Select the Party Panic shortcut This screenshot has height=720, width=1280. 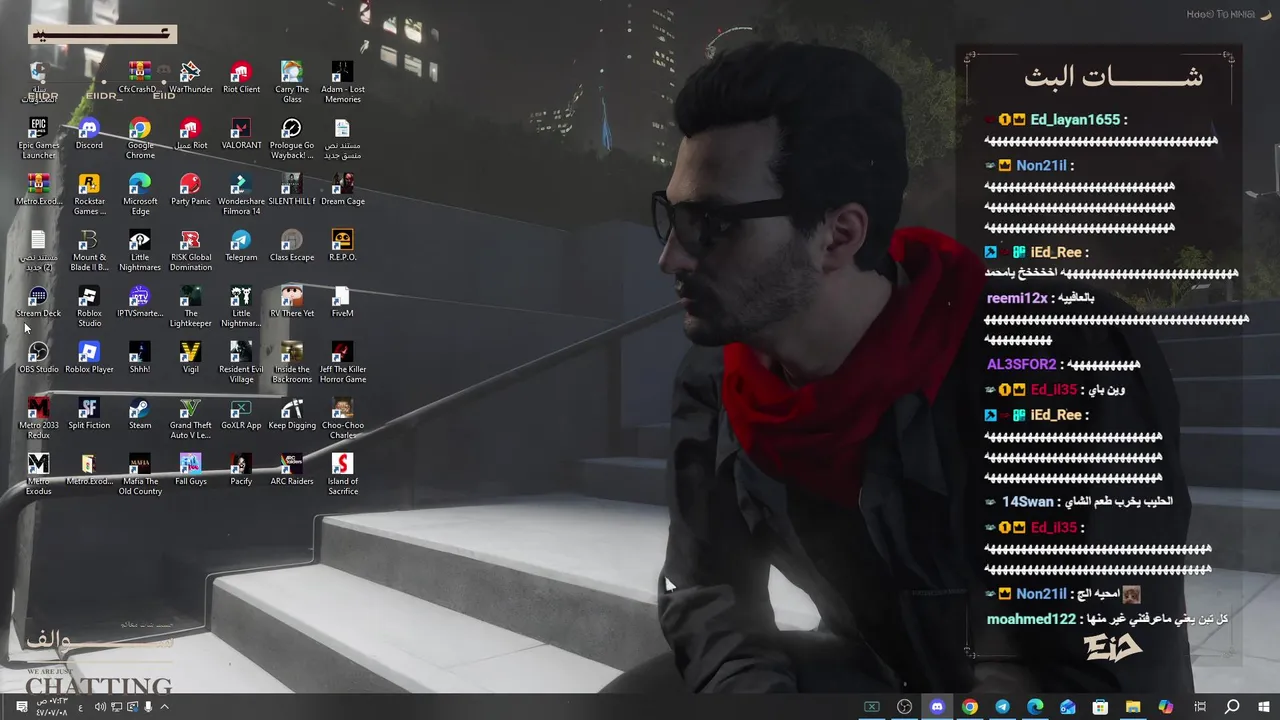tap(190, 189)
